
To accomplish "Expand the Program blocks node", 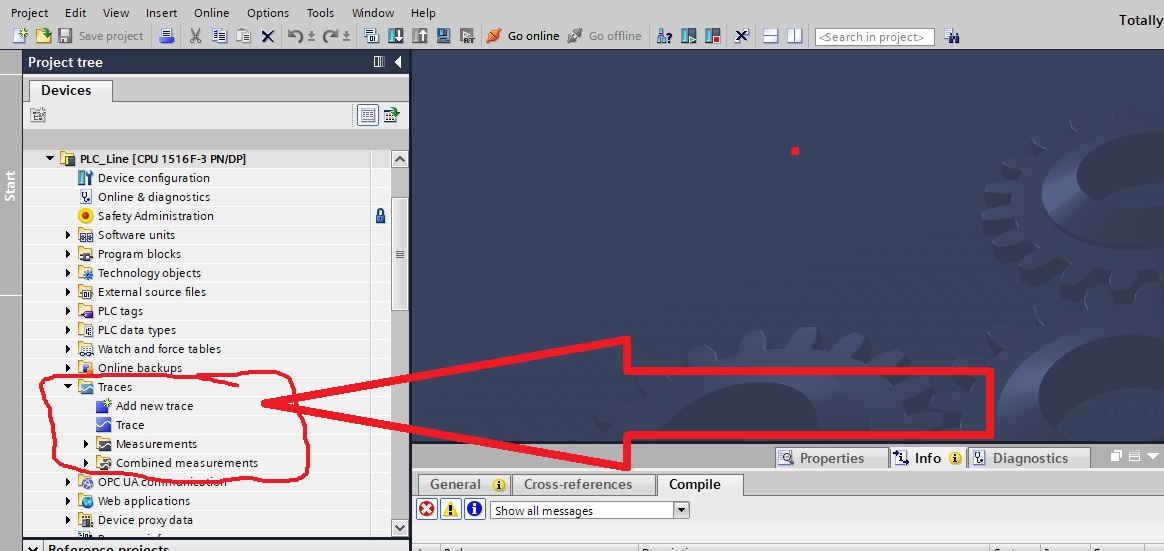I will (68, 254).
